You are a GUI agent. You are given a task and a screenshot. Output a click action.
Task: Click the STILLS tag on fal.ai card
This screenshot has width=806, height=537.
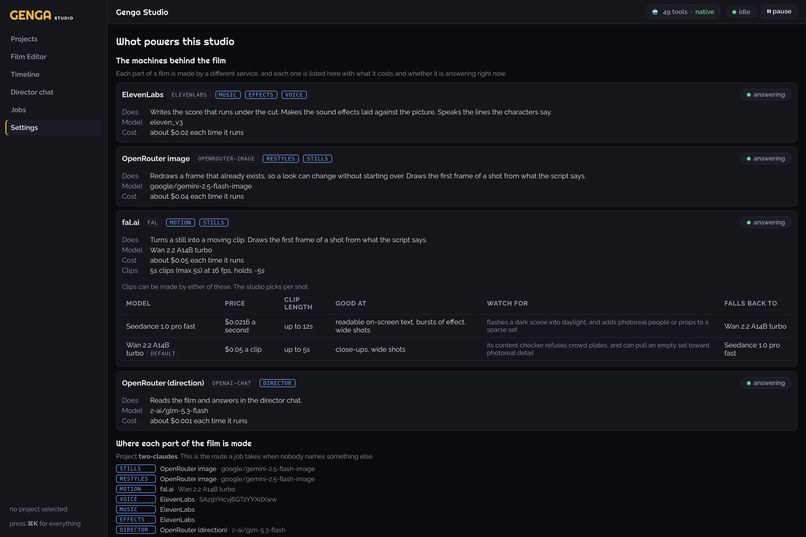(x=214, y=223)
